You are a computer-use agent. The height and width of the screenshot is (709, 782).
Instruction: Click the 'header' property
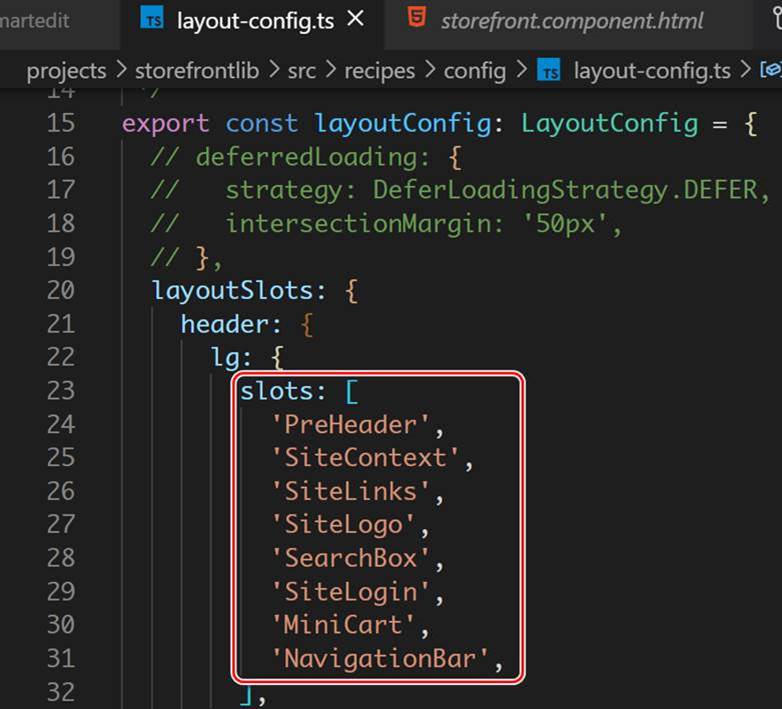tap(225, 324)
